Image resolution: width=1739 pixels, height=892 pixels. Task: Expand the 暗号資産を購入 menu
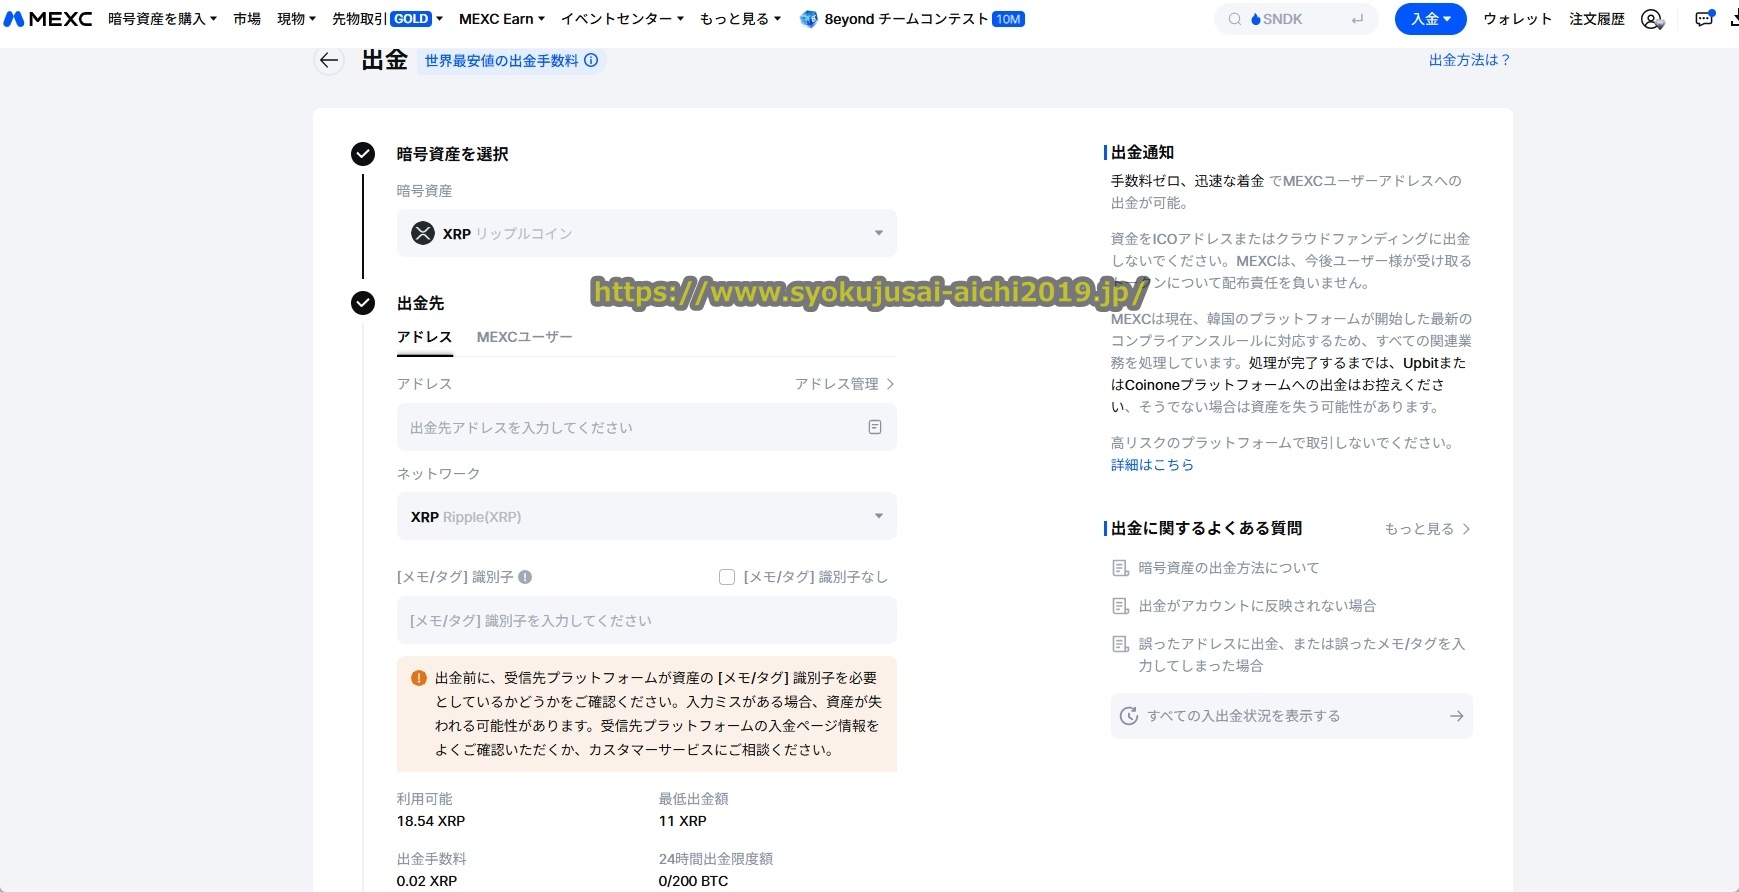pyautogui.click(x=162, y=19)
